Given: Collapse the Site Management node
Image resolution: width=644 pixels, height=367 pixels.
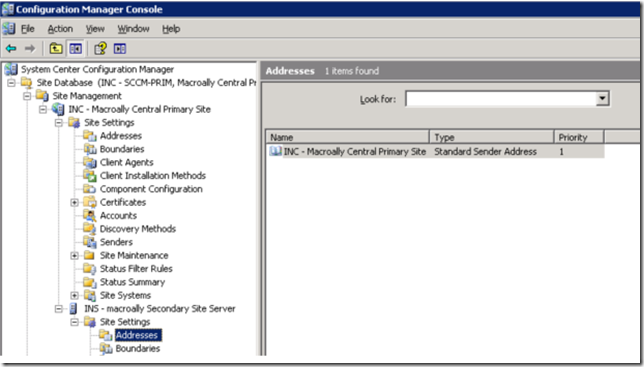Looking at the screenshot, I should tap(27, 96).
